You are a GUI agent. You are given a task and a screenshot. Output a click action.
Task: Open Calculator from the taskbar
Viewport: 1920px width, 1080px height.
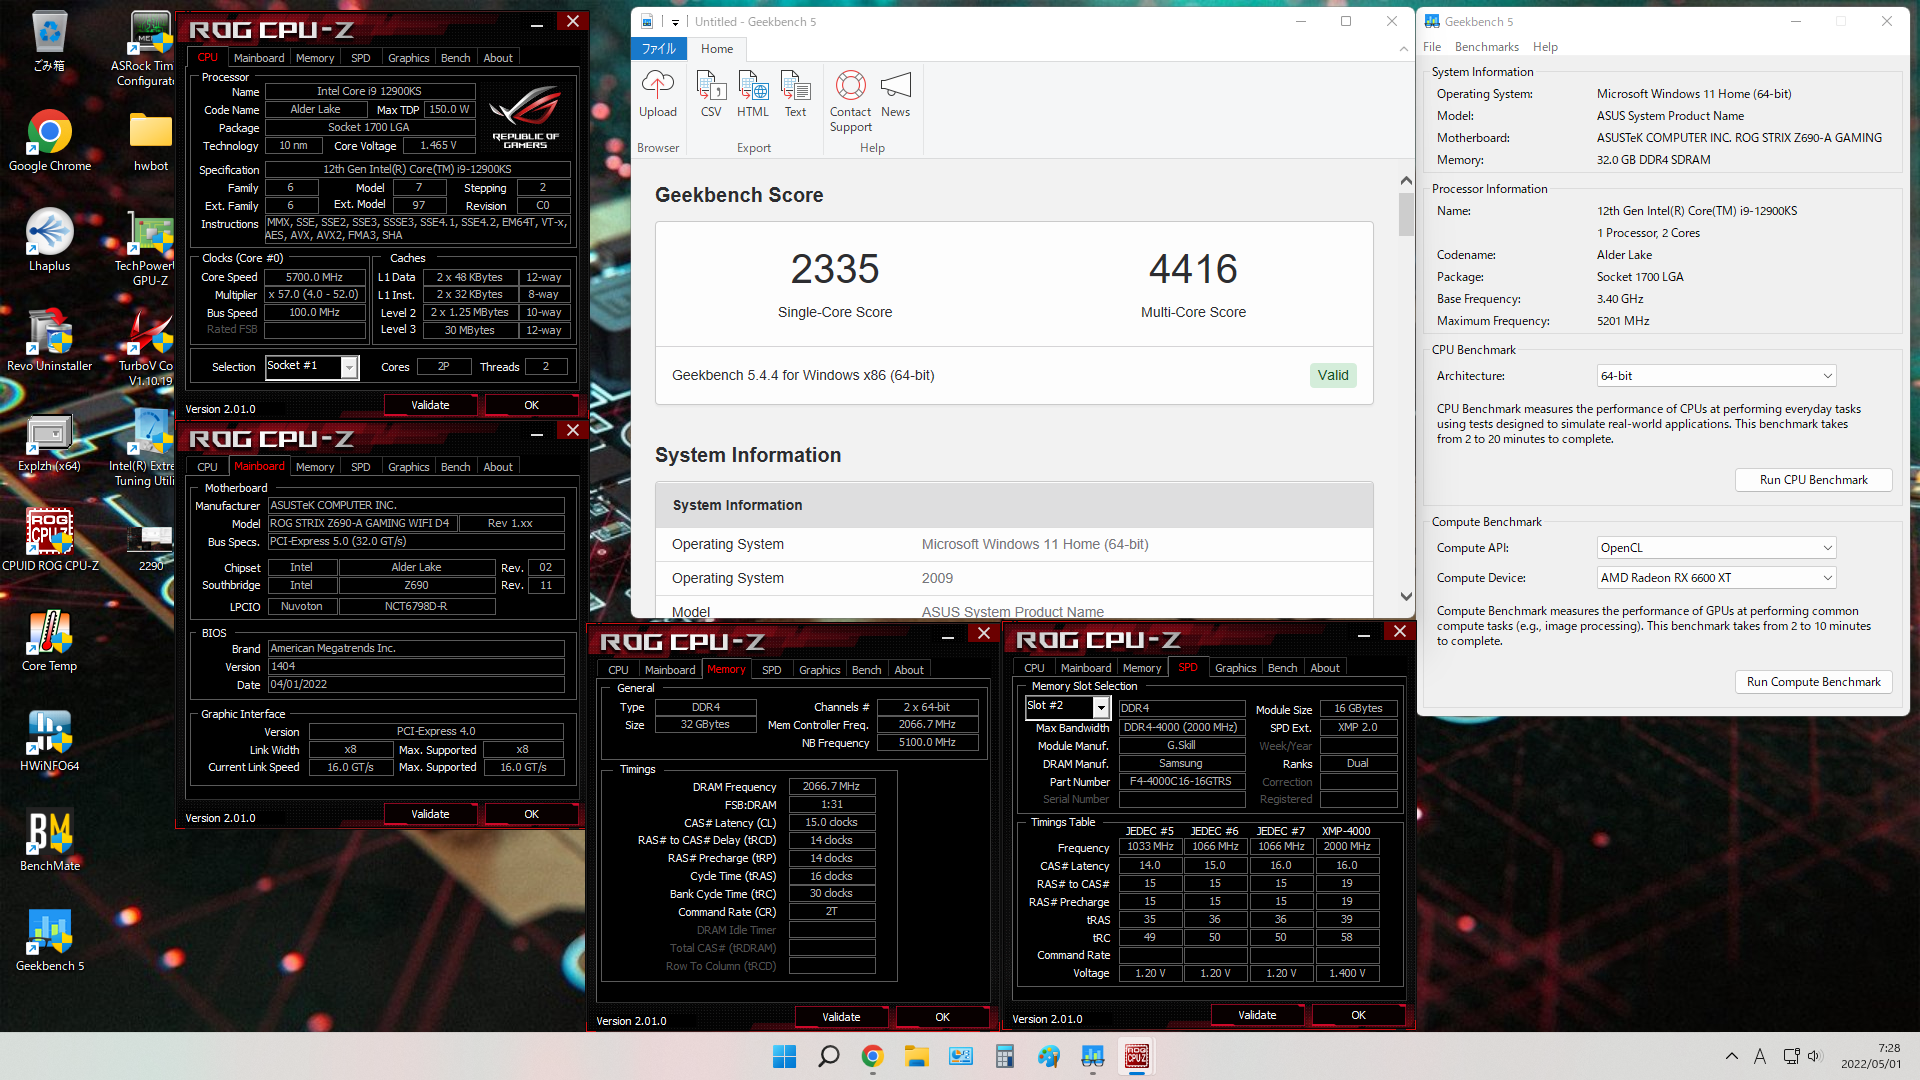coord(1004,1056)
